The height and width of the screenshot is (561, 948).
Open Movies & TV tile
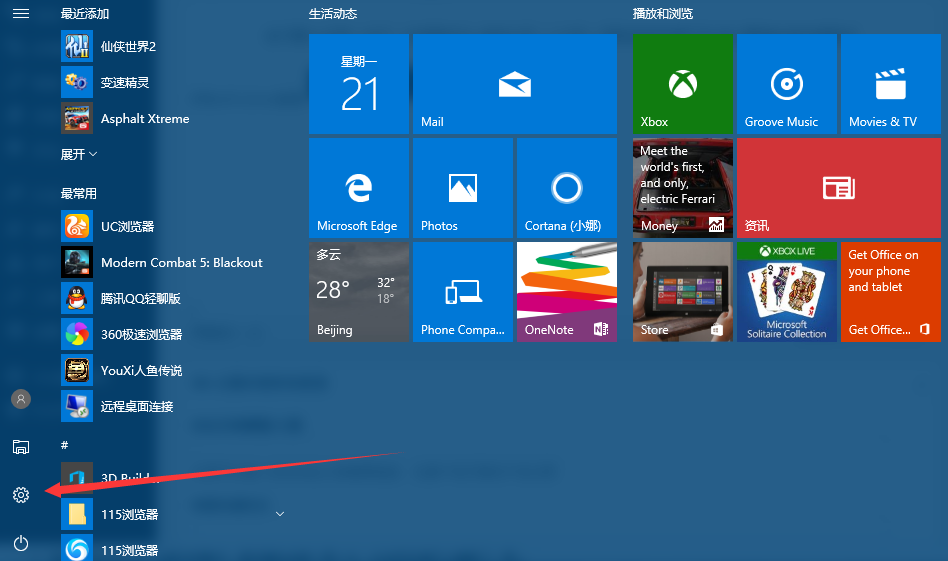tap(891, 84)
